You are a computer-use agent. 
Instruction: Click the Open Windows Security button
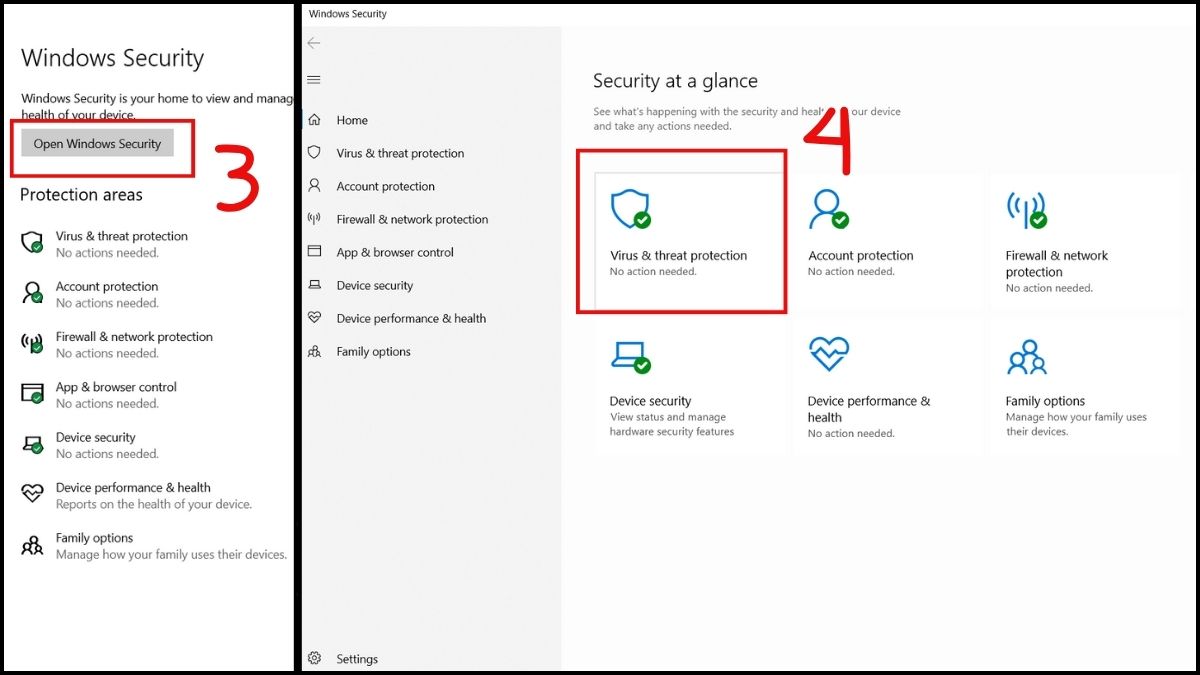coord(96,143)
